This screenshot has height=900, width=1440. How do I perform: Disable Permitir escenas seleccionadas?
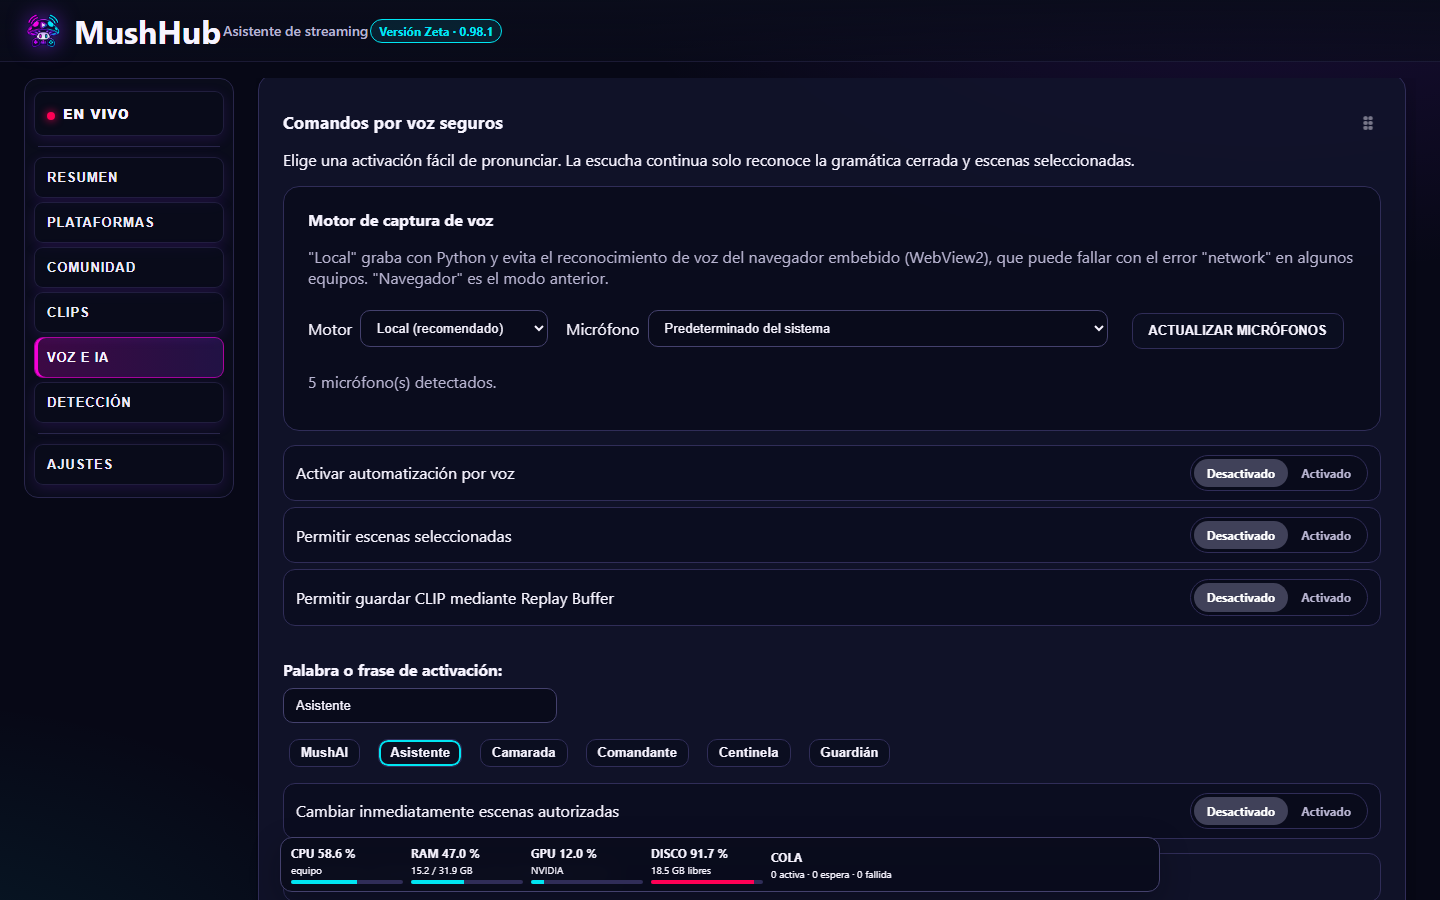coord(1240,536)
